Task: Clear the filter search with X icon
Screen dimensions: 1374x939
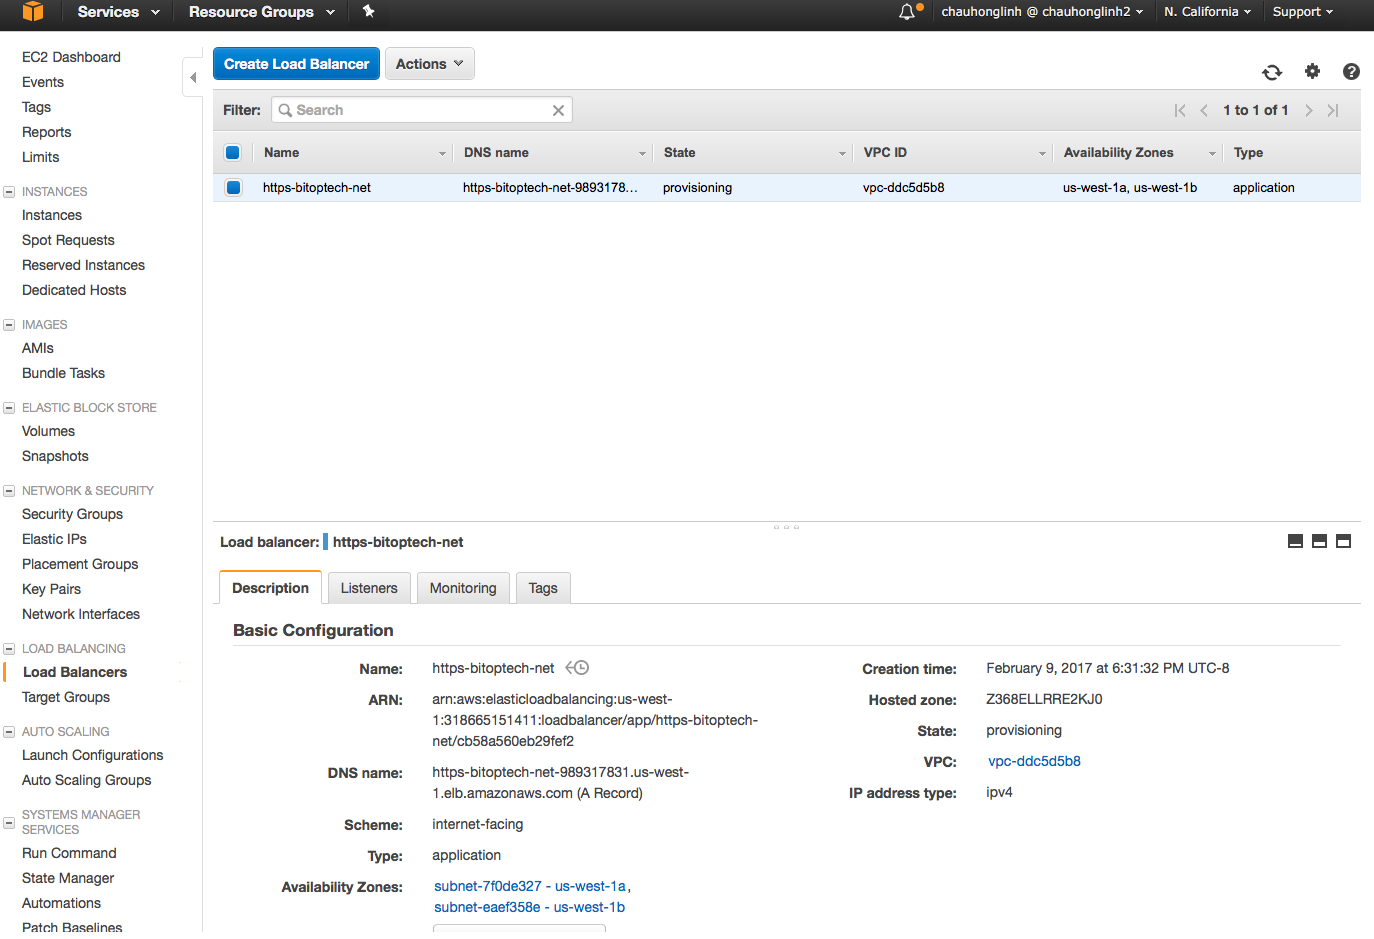Action: (558, 110)
